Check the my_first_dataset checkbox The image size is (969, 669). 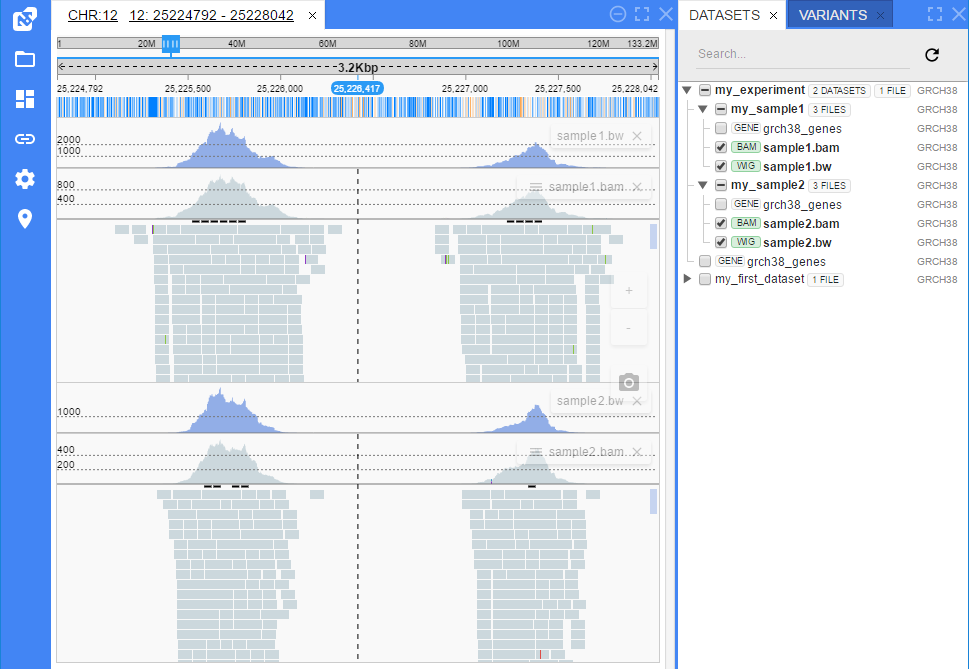pyautogui.click(x=705, y=279)
